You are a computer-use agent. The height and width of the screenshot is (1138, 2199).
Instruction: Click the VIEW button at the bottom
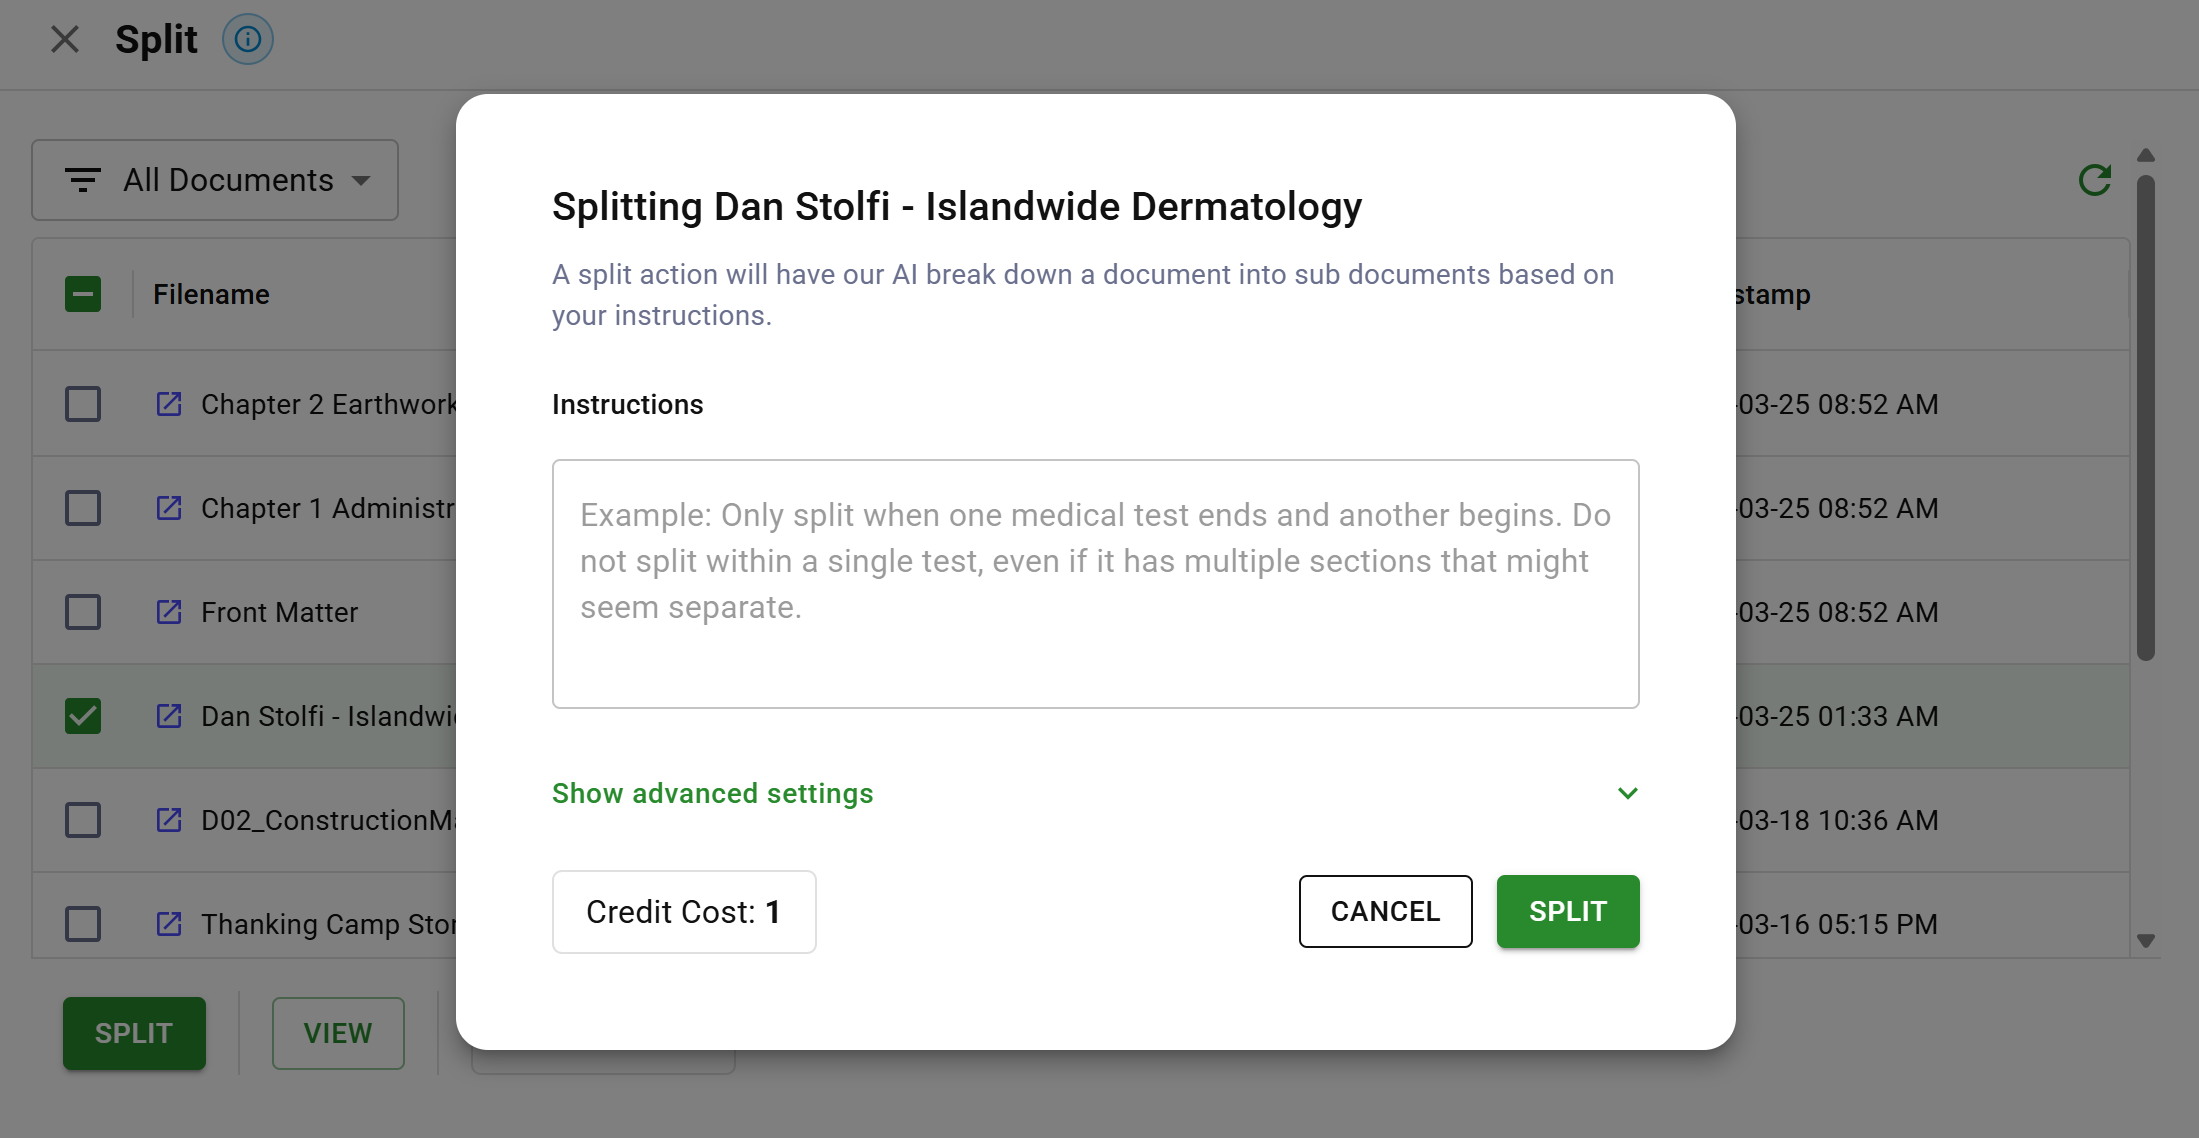(x=337, y=1033)
